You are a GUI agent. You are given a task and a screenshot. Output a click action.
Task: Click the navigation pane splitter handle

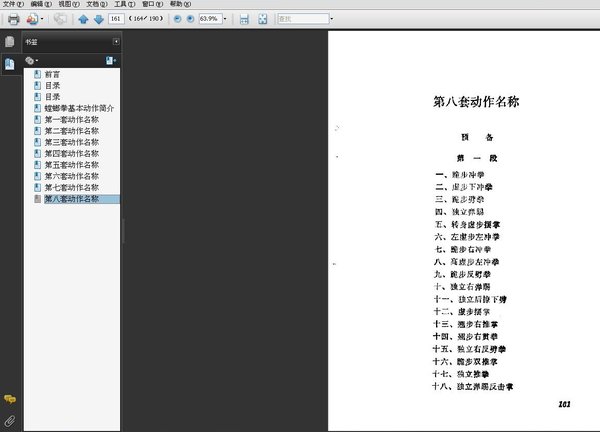click(x=123, y=231)
